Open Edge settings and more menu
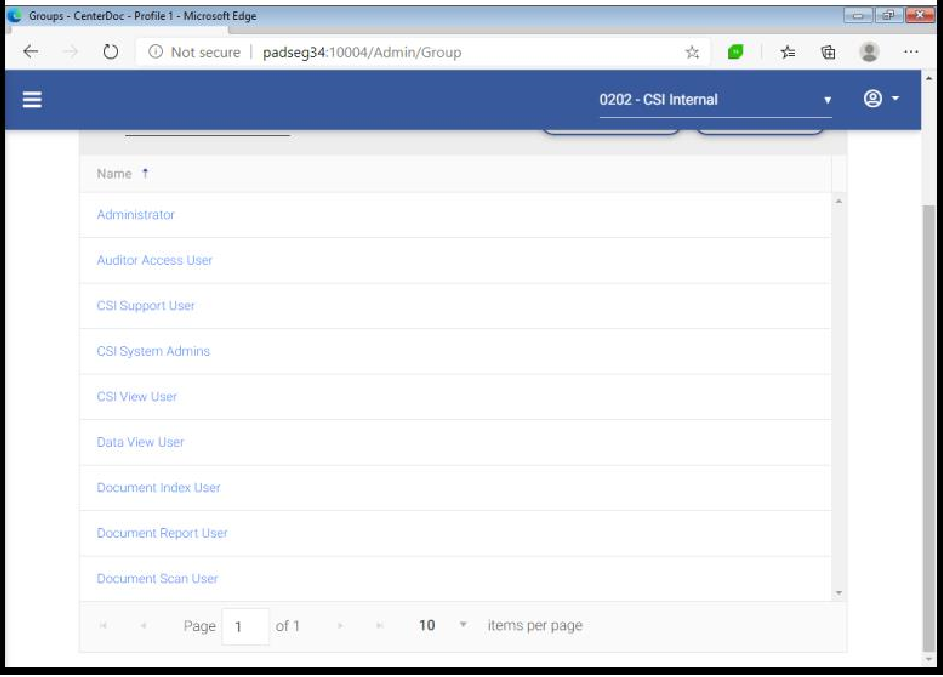Screen dimensions: 943x677 (x=911, y=52)
